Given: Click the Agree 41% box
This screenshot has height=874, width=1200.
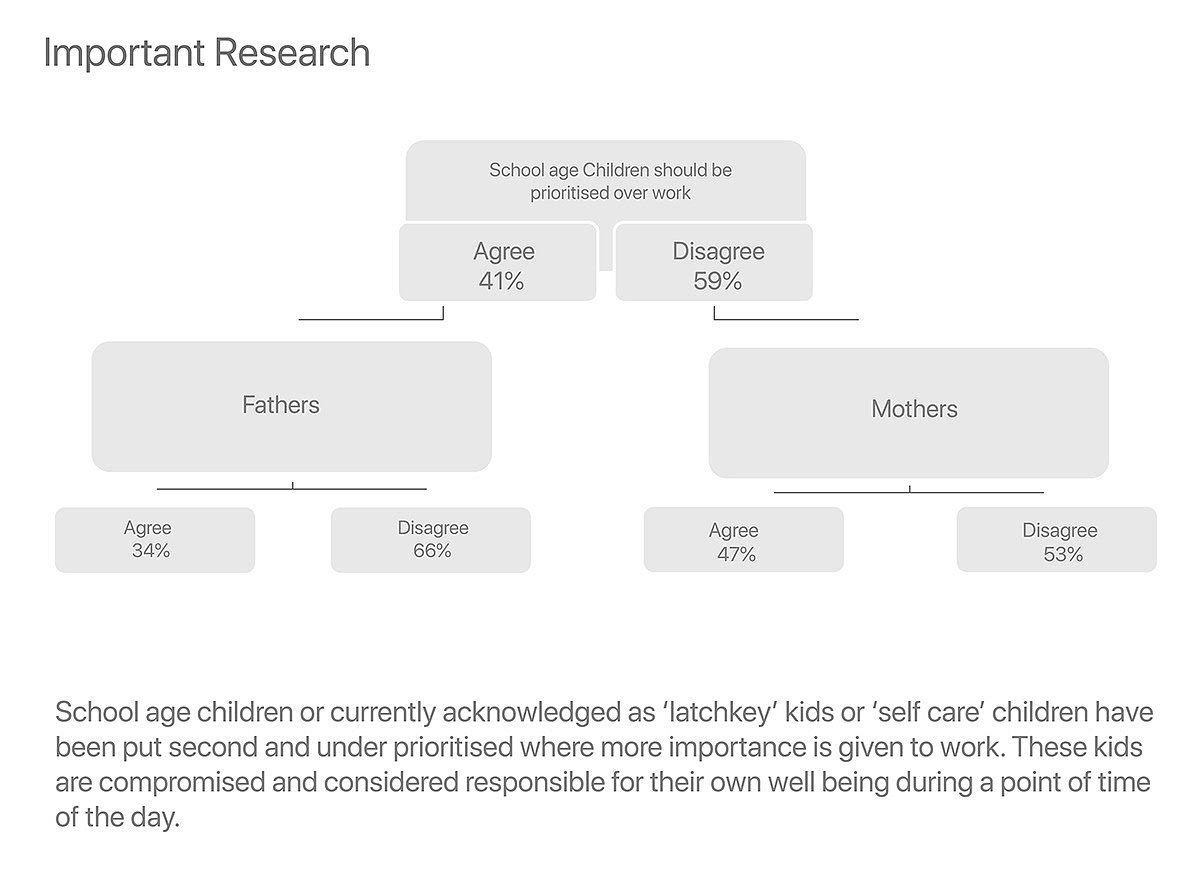Looking at the screenshot, I should 498,264.
